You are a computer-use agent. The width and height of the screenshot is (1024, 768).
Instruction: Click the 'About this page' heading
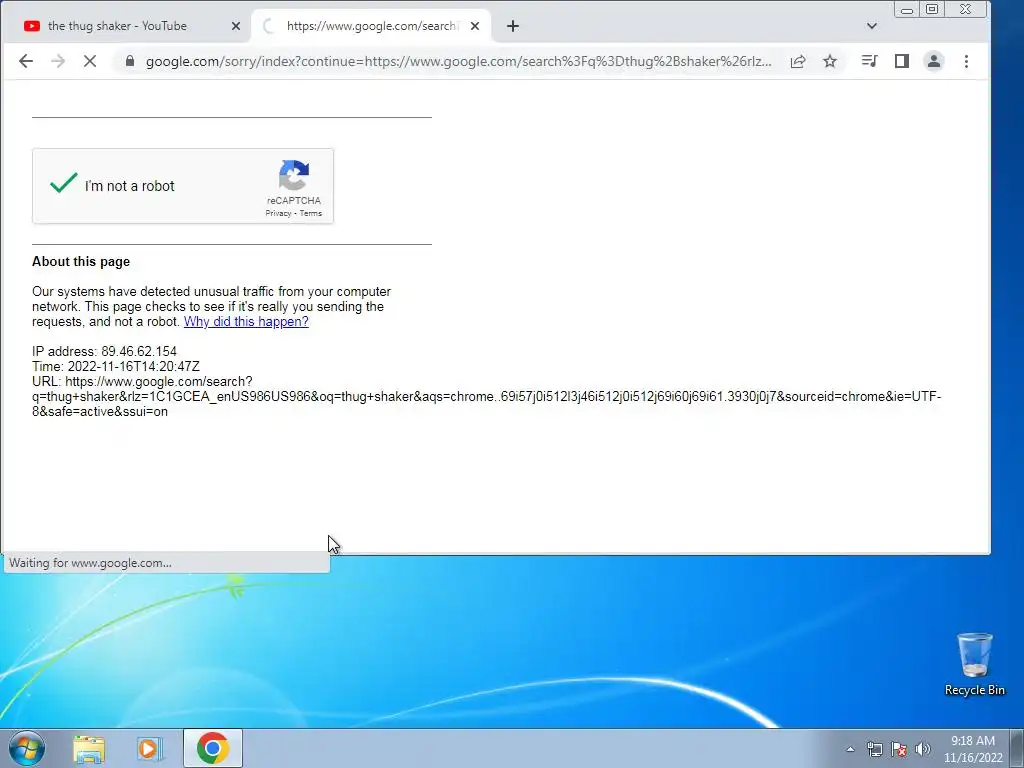pos(81,261)
